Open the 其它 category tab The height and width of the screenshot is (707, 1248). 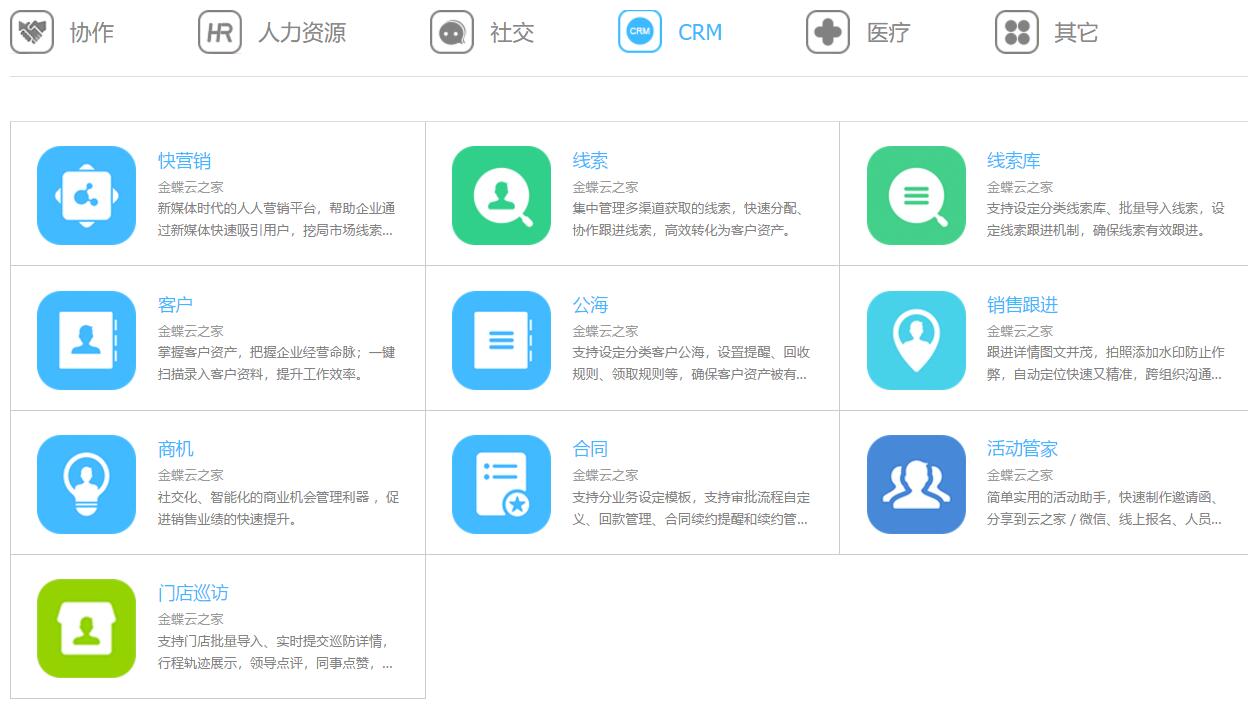1047,32
